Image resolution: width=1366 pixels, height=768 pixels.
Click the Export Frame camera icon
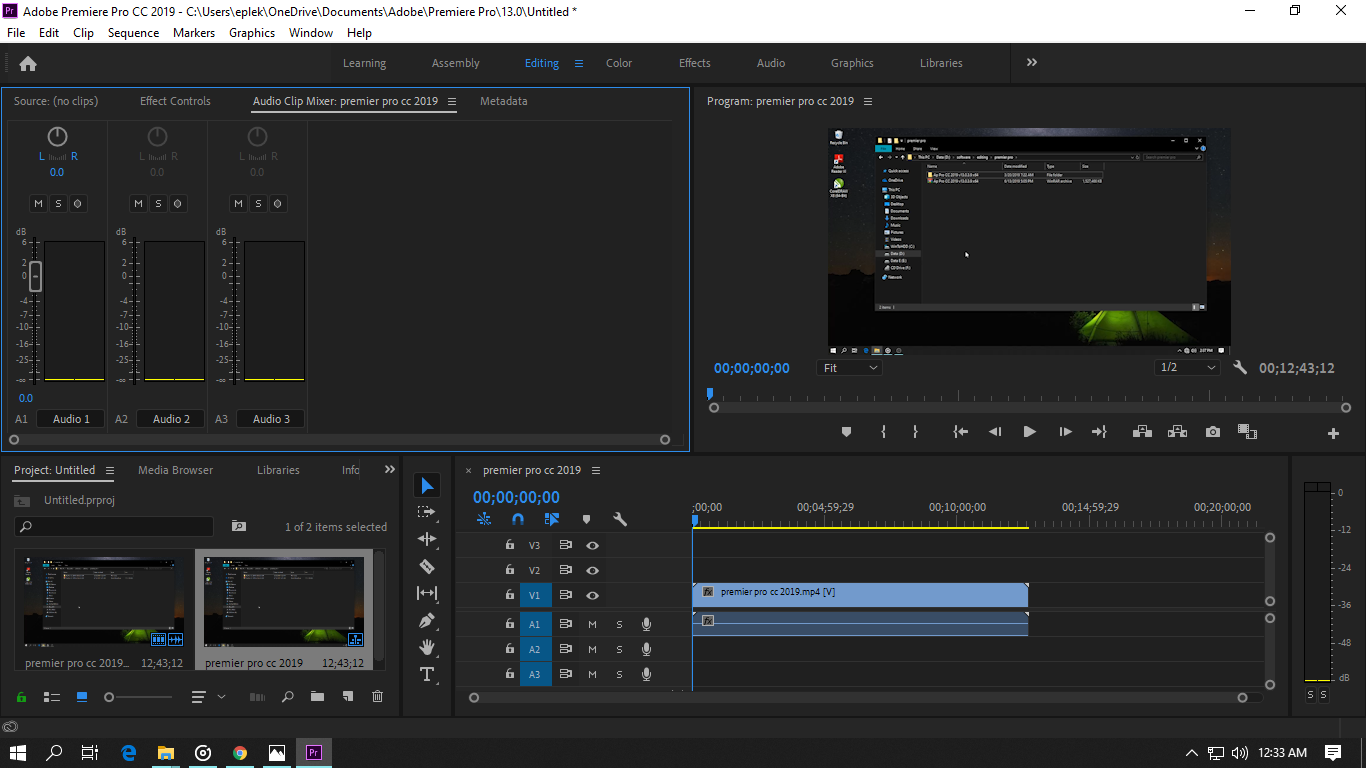[x=1212, y=432]
